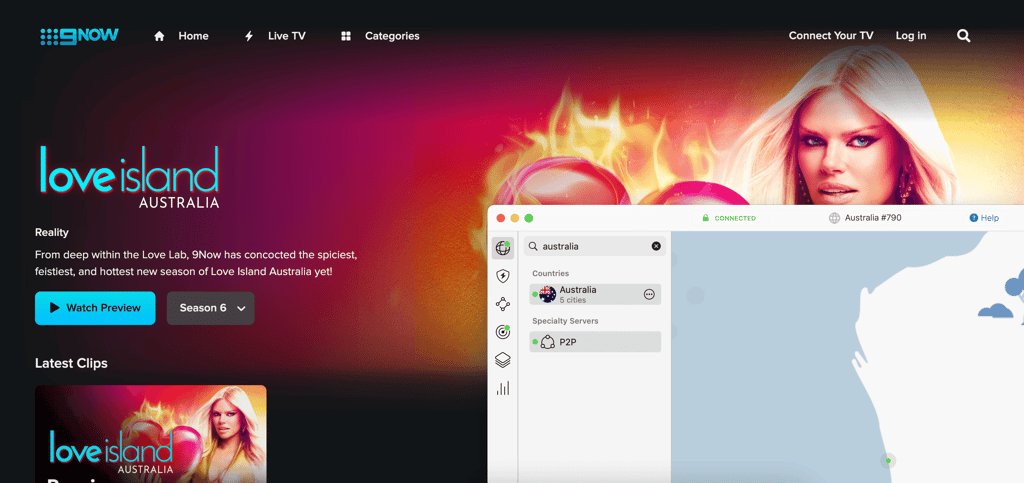Click the Reality genre label
This screenshot has width=1024, height=483.
52,232
